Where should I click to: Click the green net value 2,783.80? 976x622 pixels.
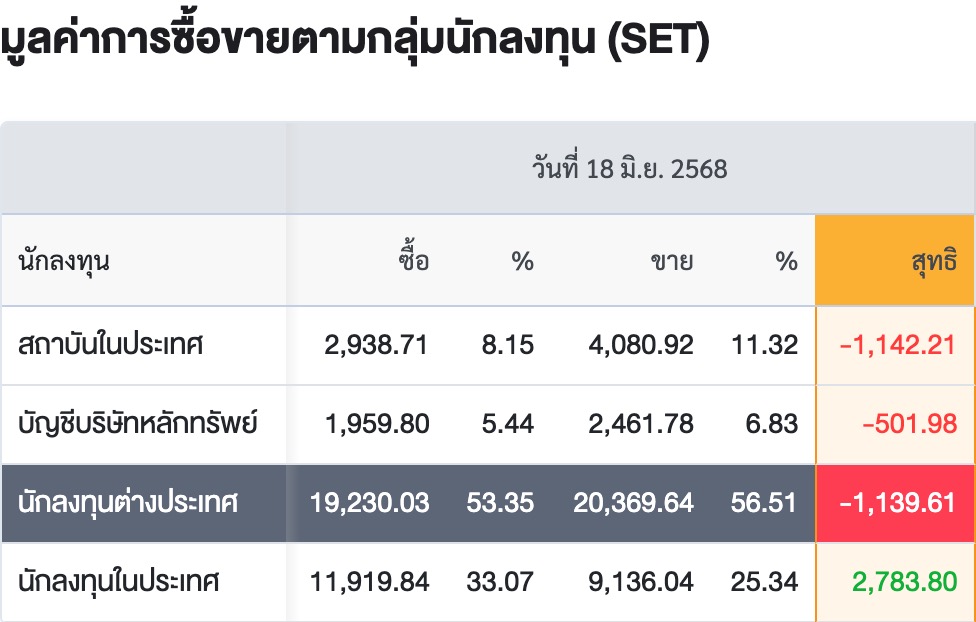tap(904, 582)
